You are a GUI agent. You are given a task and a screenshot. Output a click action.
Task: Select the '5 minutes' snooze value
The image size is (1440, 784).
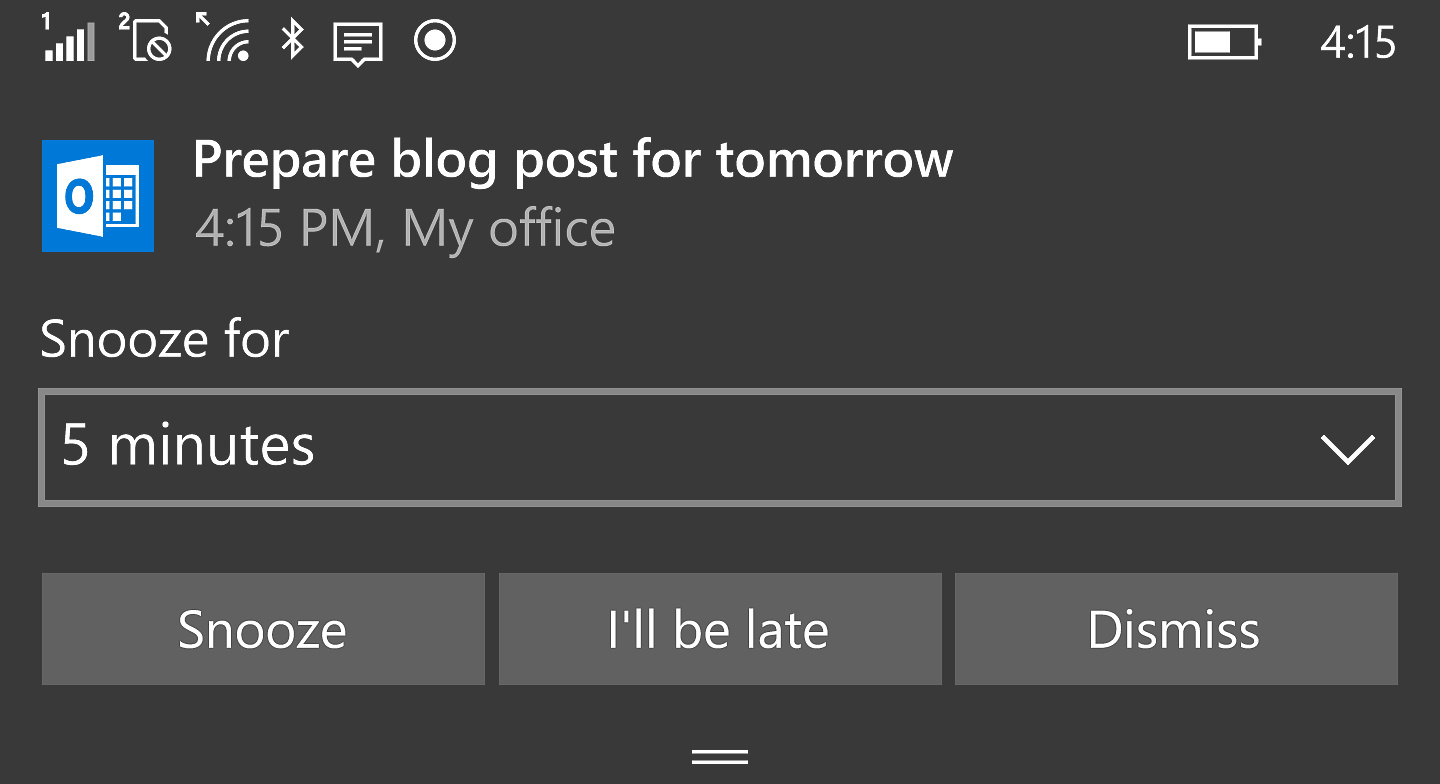pyautogui.click(x=189, y=445)
